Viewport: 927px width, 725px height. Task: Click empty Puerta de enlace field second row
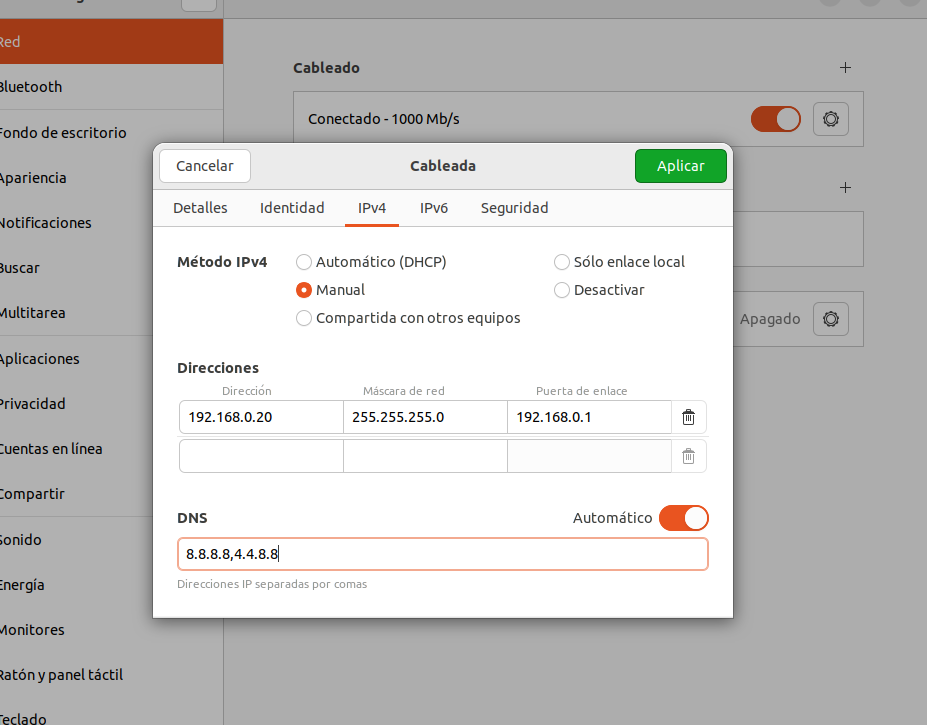(589, 456)
